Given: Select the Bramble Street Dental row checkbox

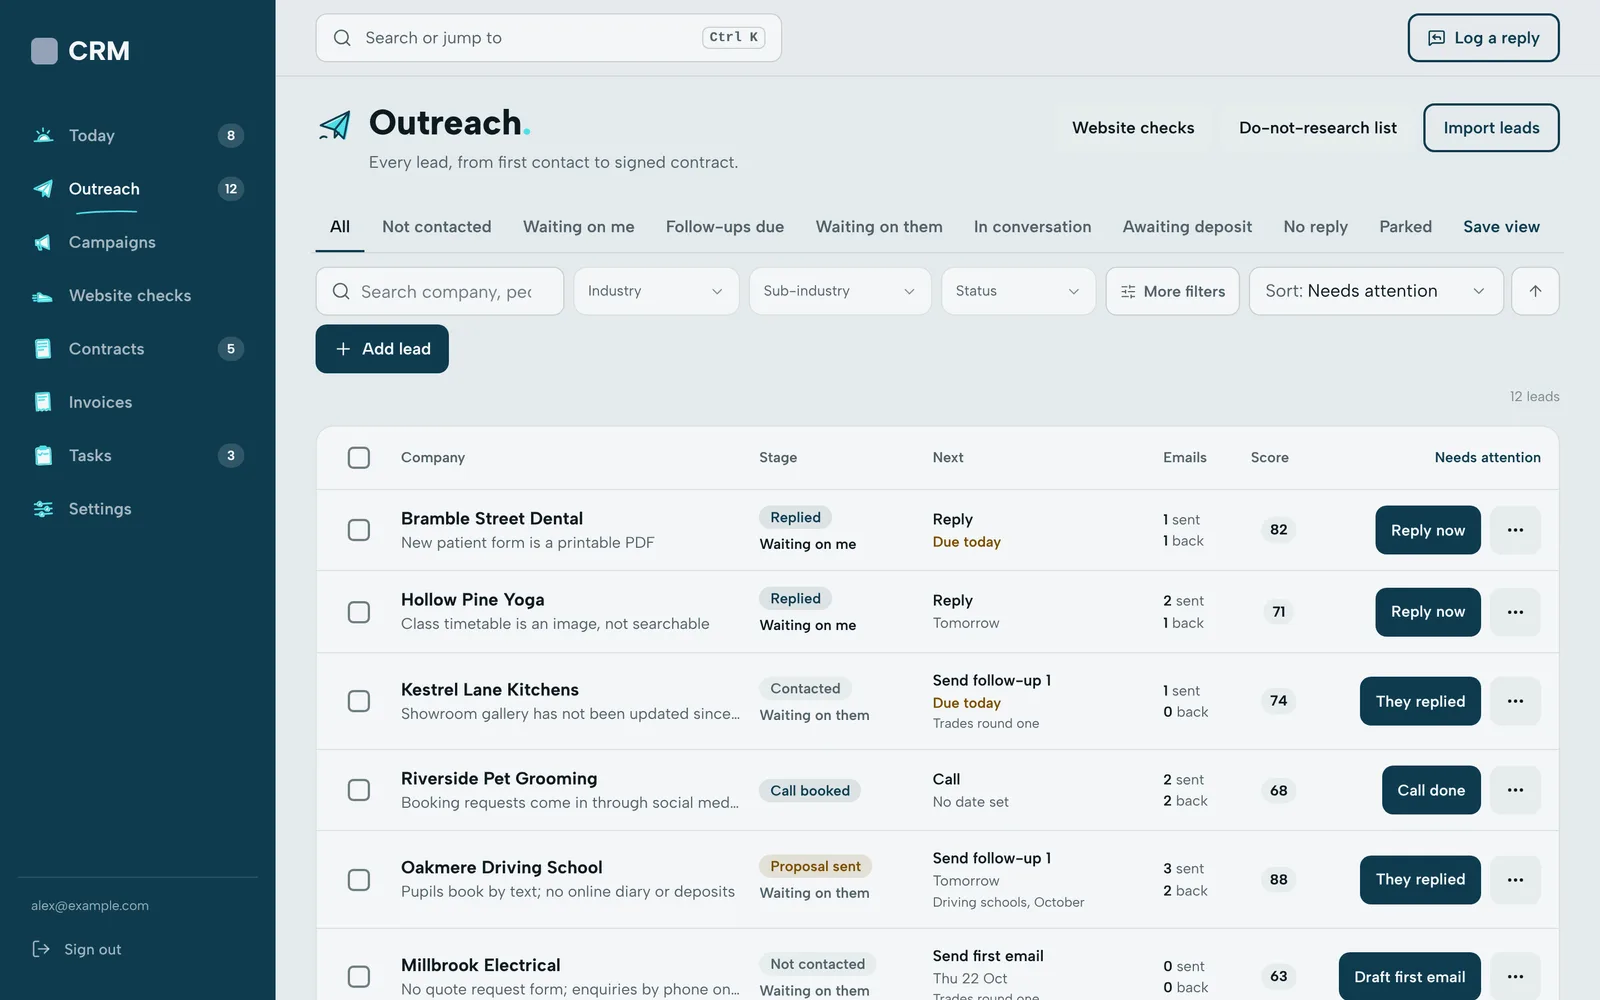Looking at the screenshot, I should tap(359, 530).
